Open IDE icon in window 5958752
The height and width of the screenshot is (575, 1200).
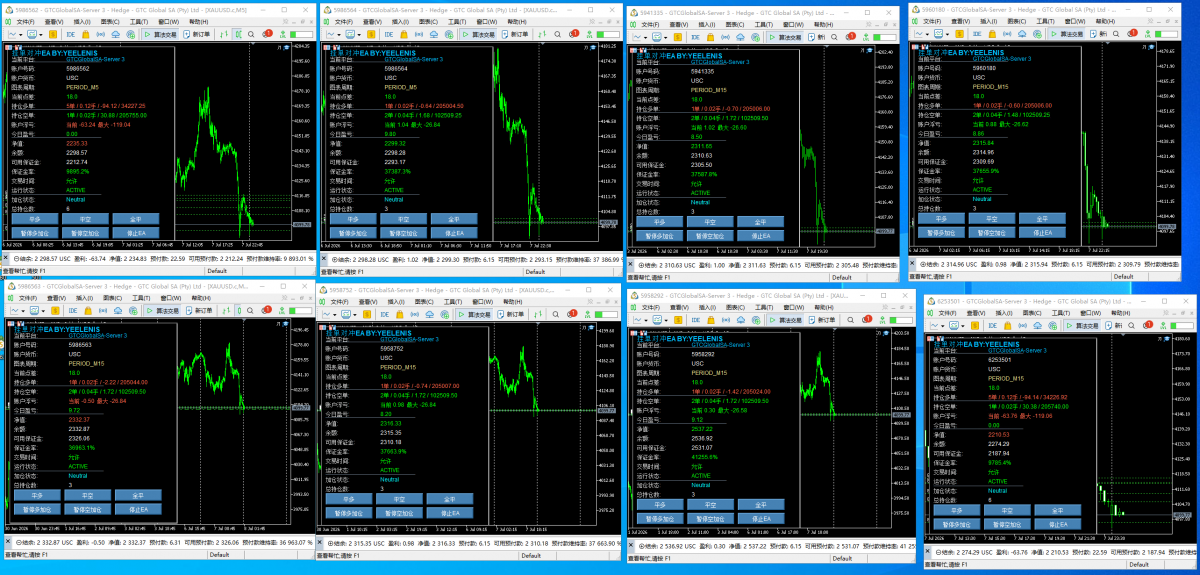(385, 314)
